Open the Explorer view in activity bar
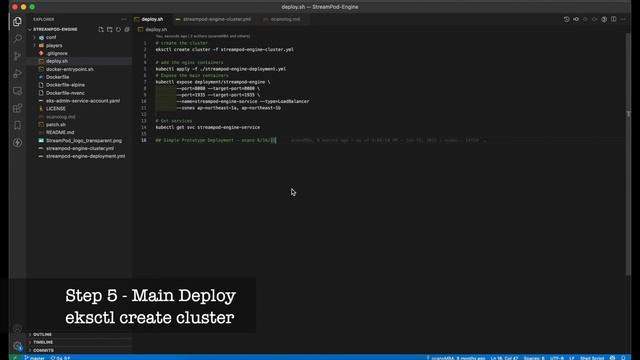 [17, 21]
